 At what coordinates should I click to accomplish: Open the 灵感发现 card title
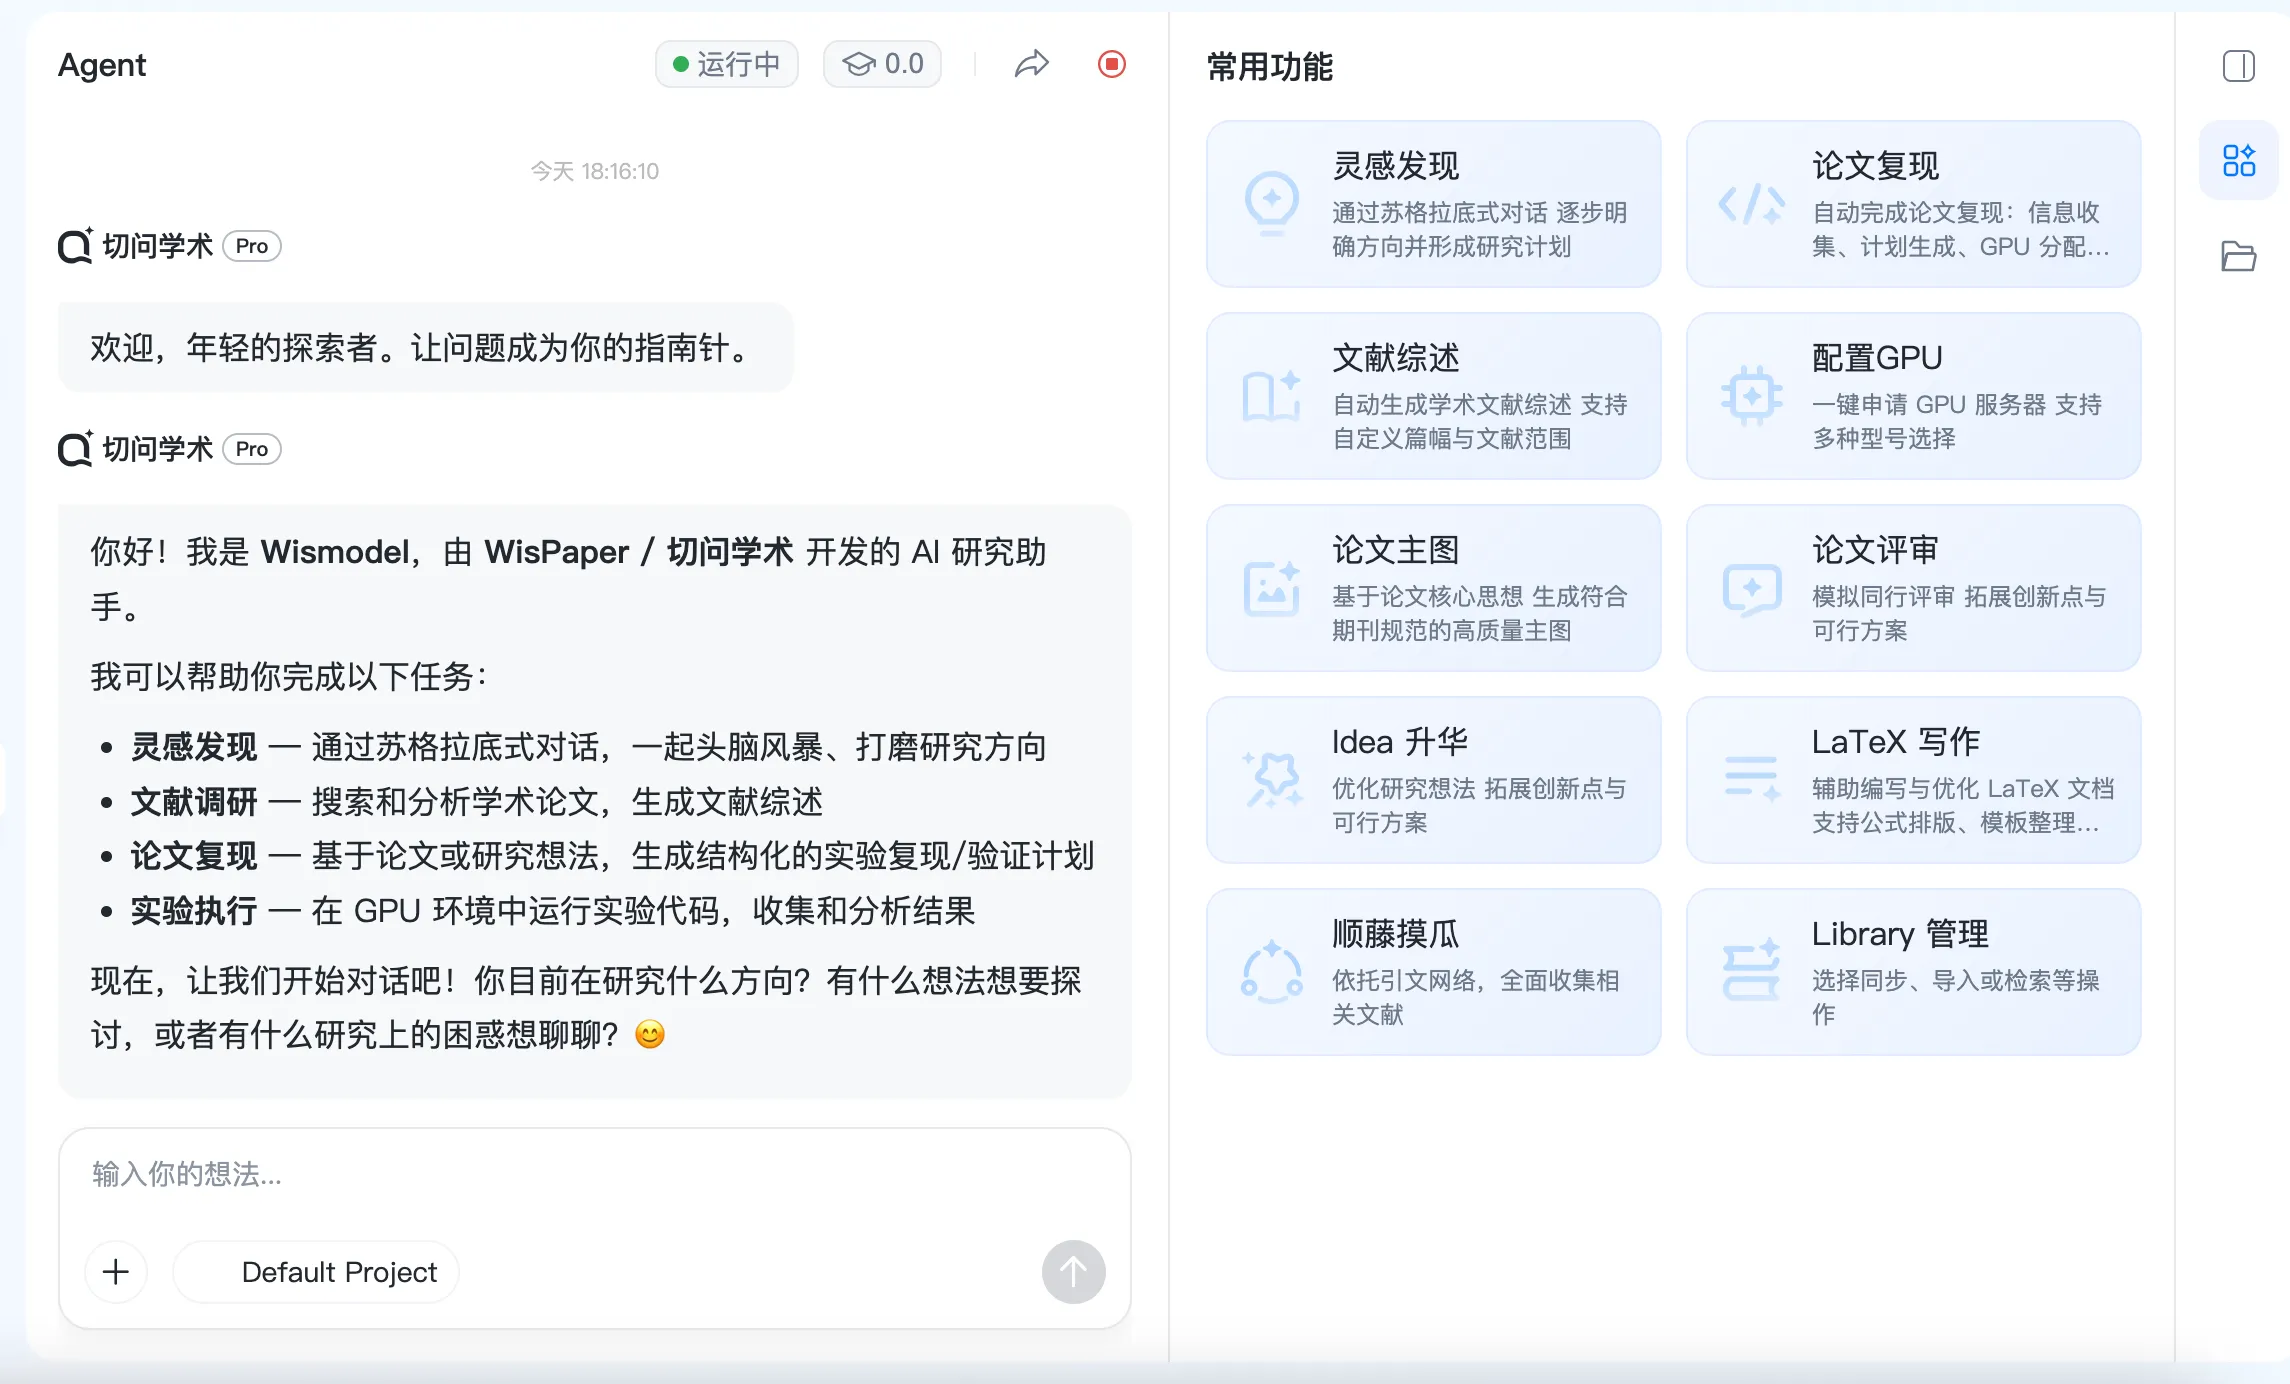pos(1396,166)
